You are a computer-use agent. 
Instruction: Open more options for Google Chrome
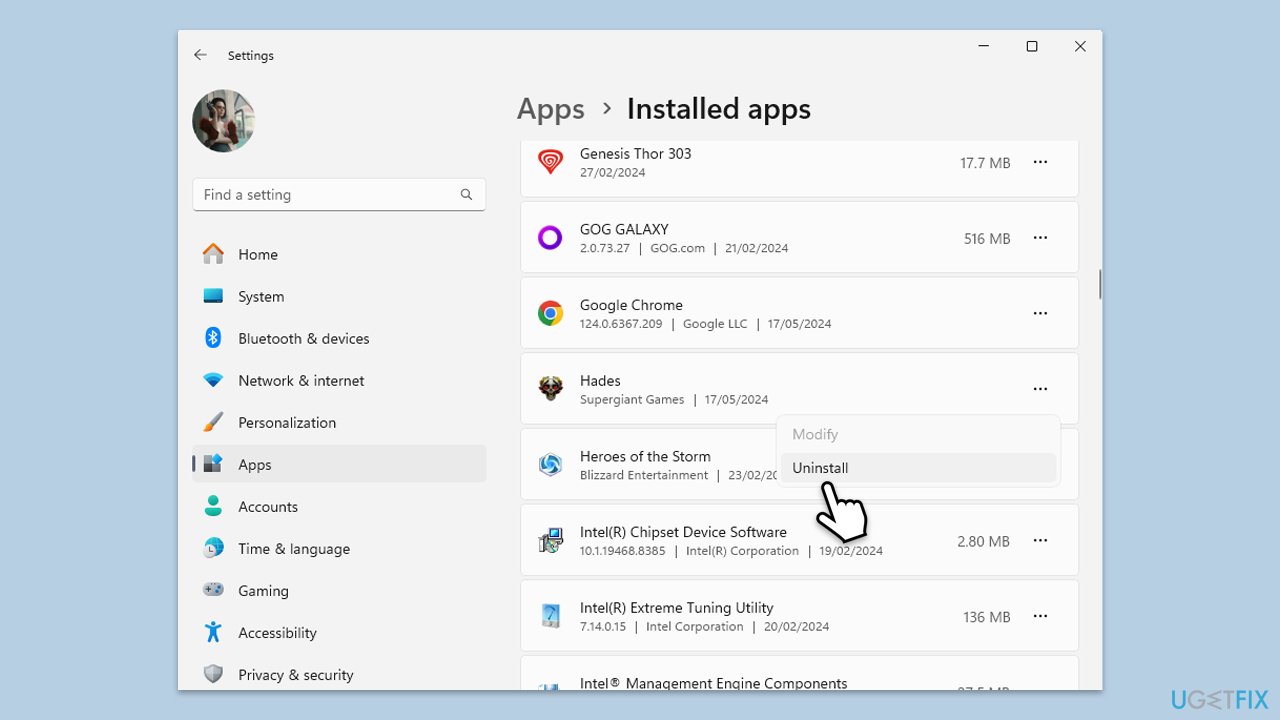point(1040,313)
